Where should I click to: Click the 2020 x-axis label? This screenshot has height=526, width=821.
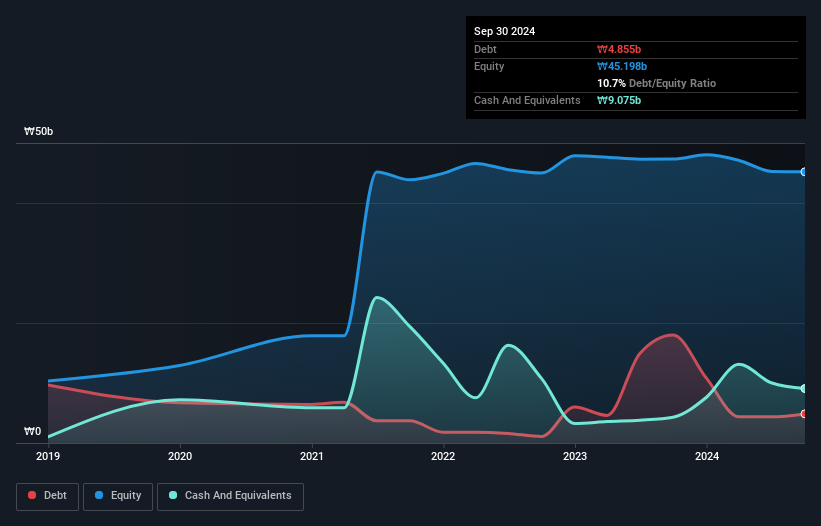pyautogui.click(x=180, y=456)
